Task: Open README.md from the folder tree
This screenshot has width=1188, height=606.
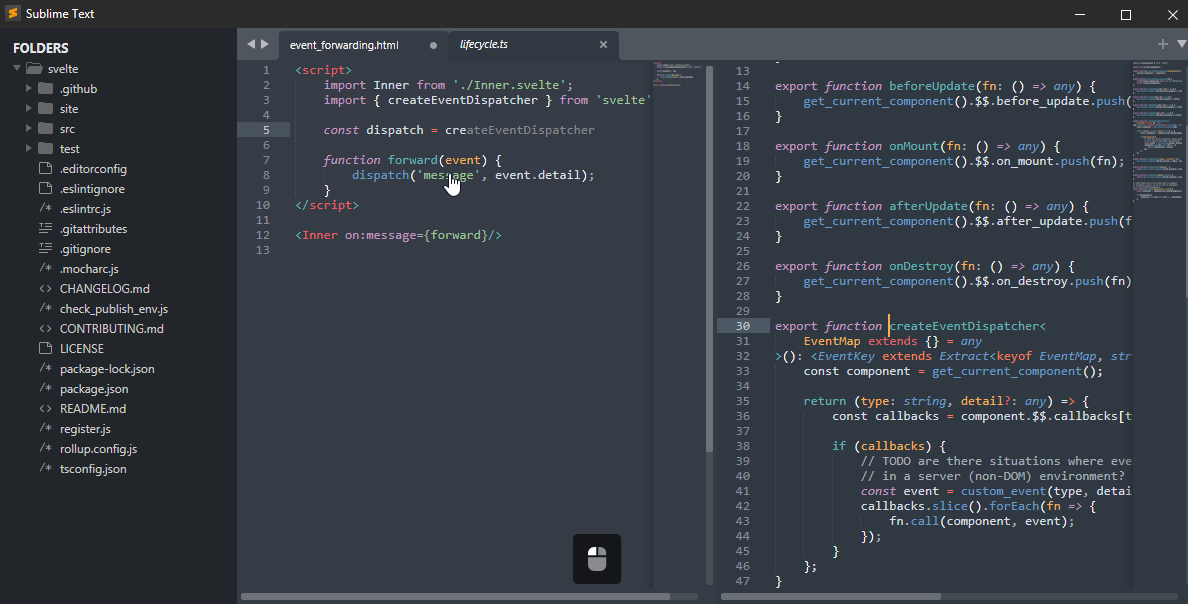Action: [x=93, y=408]
